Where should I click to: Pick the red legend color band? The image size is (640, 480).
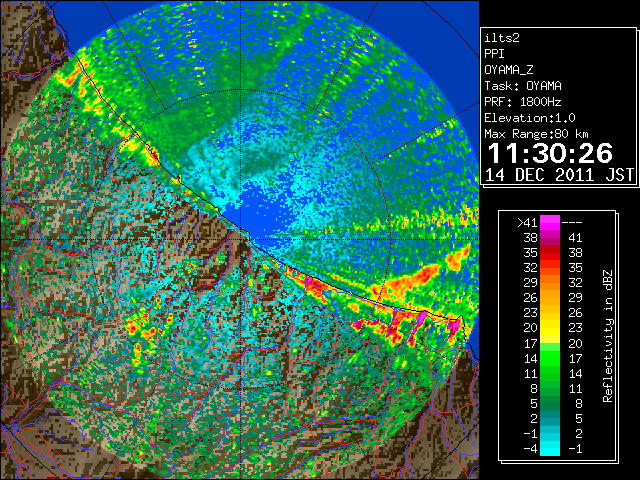tap(550, 253)
